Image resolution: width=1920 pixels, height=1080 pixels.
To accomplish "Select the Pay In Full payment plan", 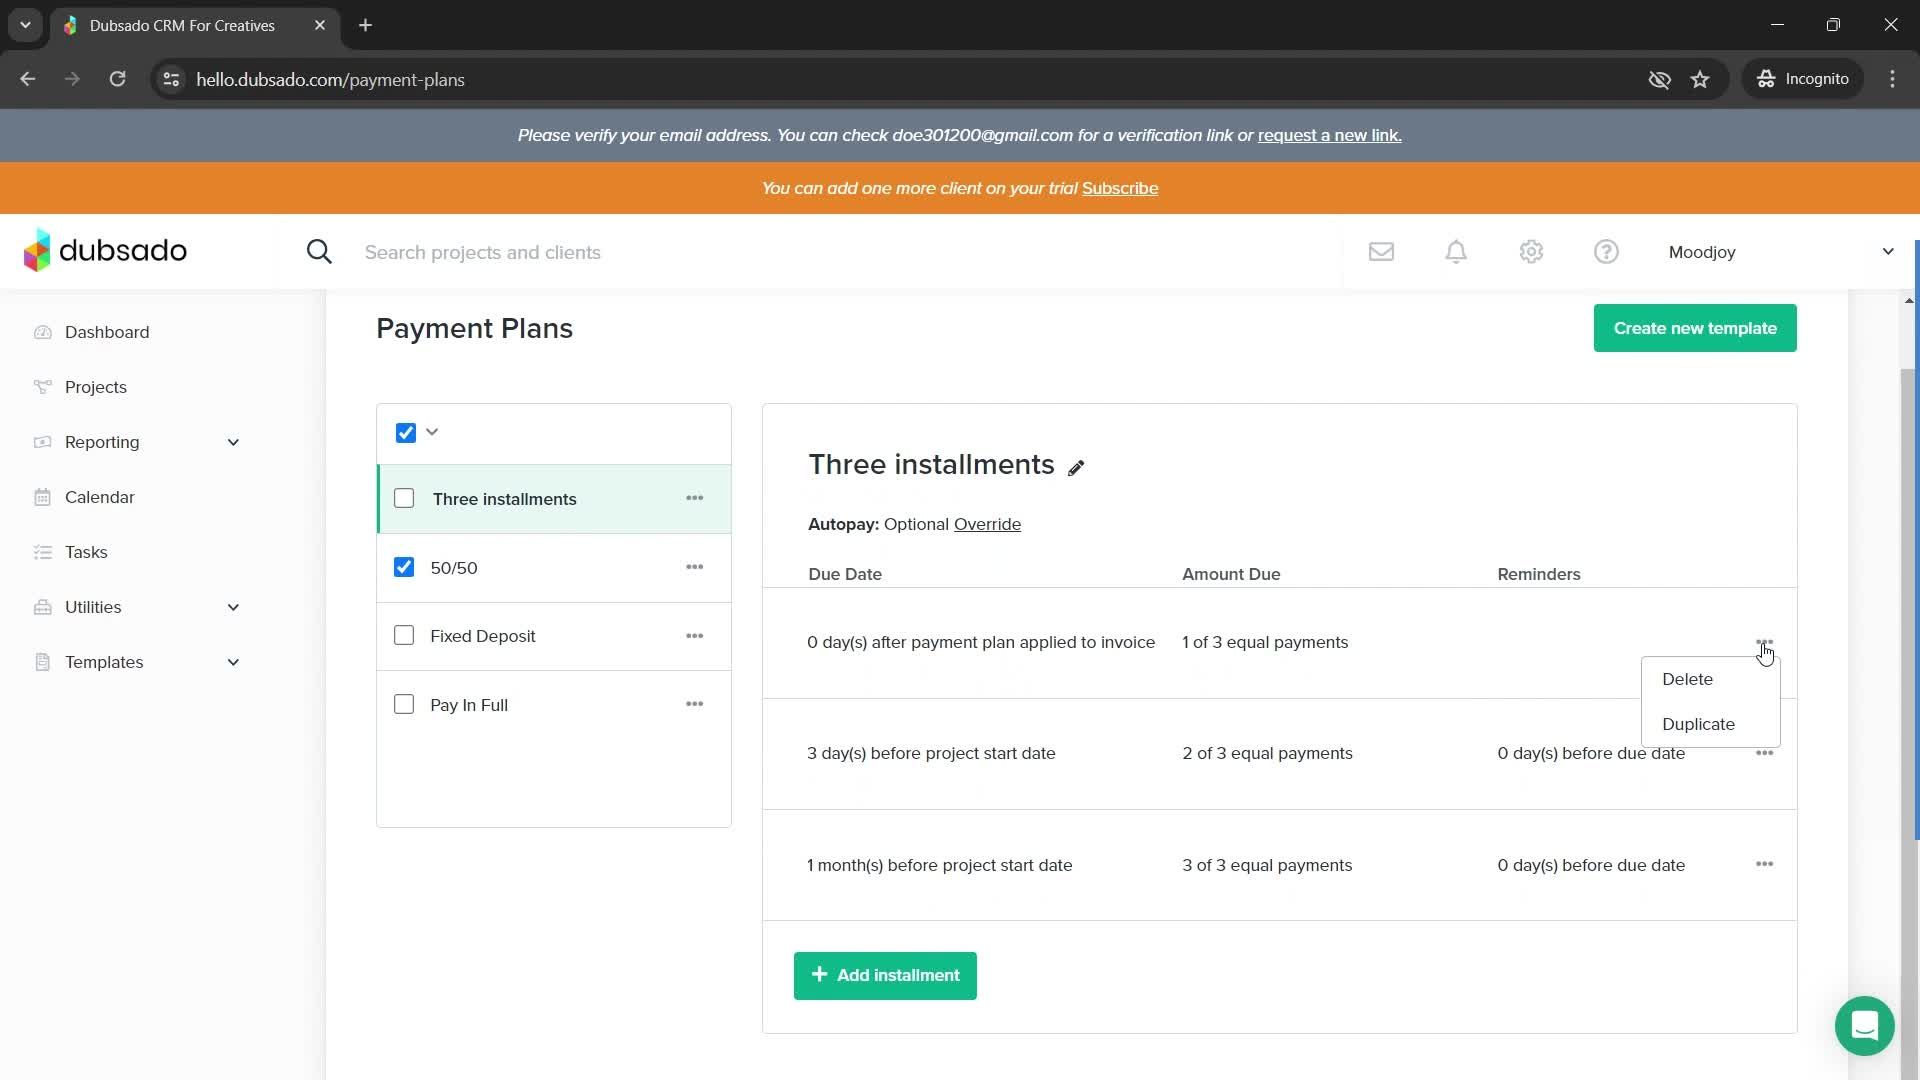I will tap(469, 705).
